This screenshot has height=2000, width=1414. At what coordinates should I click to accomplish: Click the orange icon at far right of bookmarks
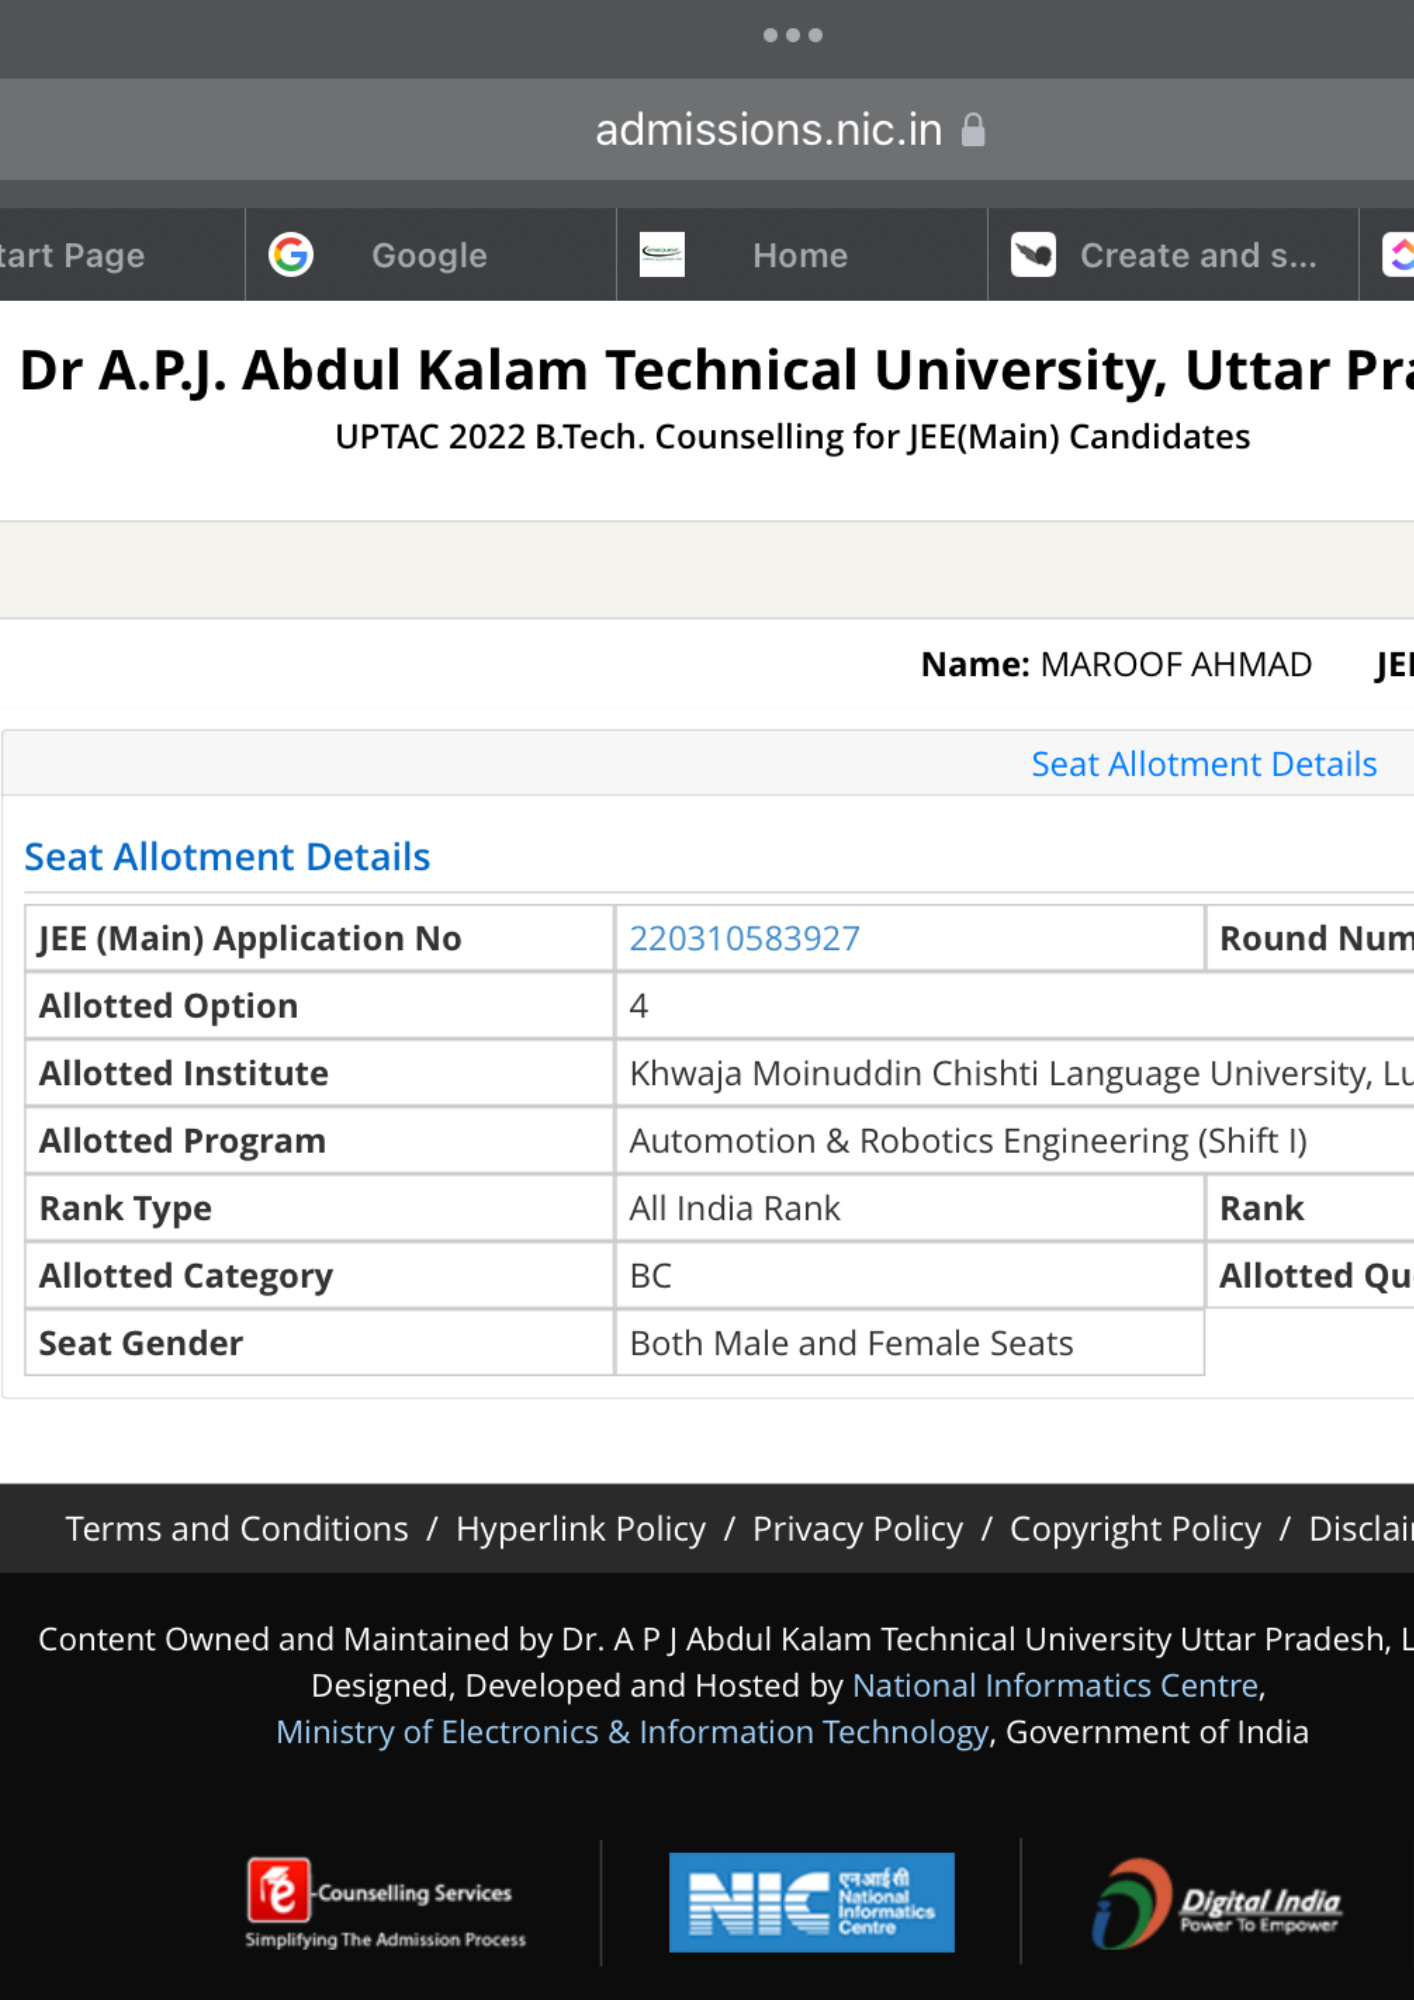click(x=1401, y=254)
